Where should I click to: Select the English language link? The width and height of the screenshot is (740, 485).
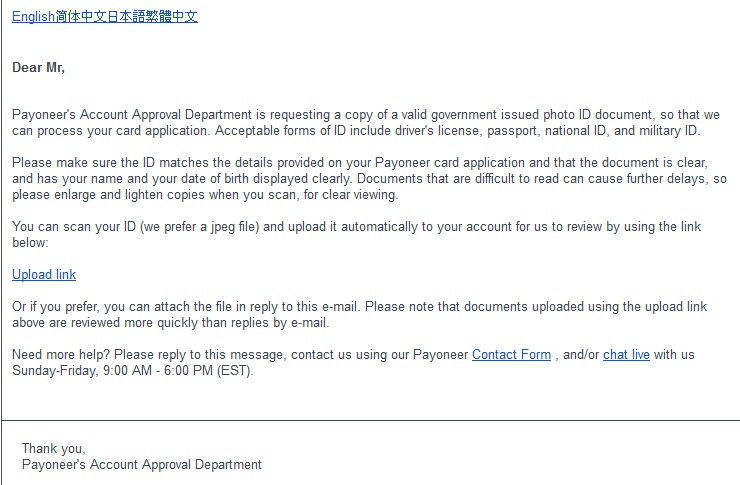pyautogui.click(x=34, y=17)
